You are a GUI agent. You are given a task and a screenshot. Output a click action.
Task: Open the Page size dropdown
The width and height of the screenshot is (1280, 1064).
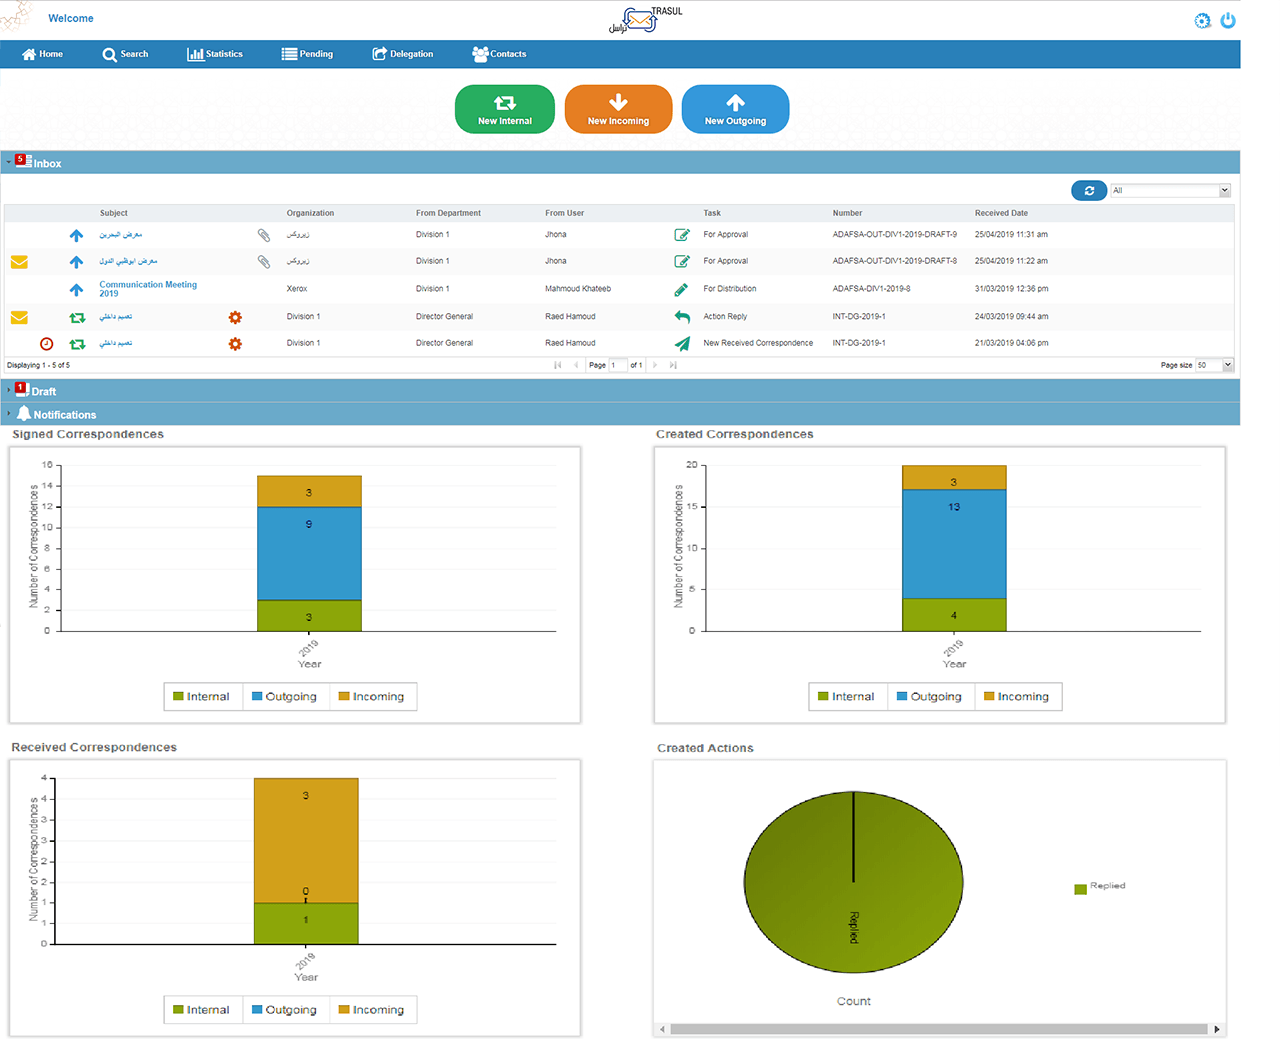tap(1215, 365)
